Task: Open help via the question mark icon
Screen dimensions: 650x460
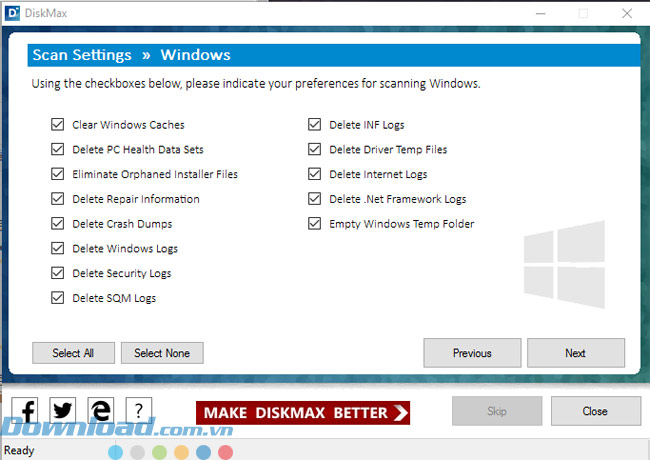Action: pos(139,410)
